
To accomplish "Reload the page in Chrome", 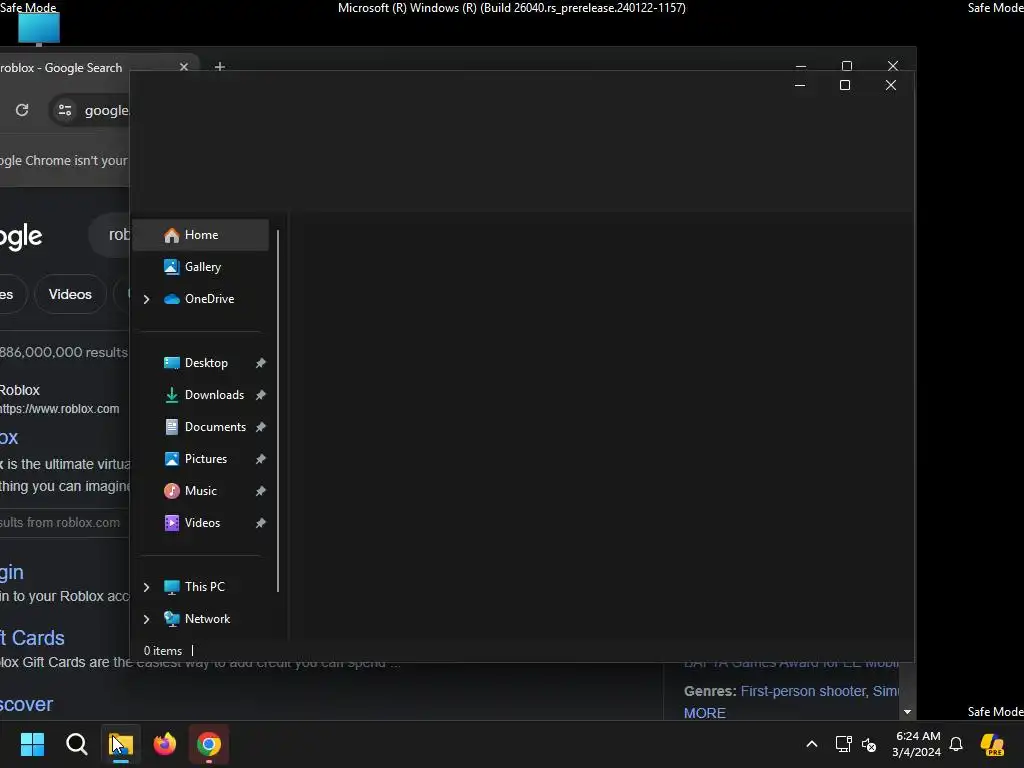I will pyautogui.click(x=22, y=110).
